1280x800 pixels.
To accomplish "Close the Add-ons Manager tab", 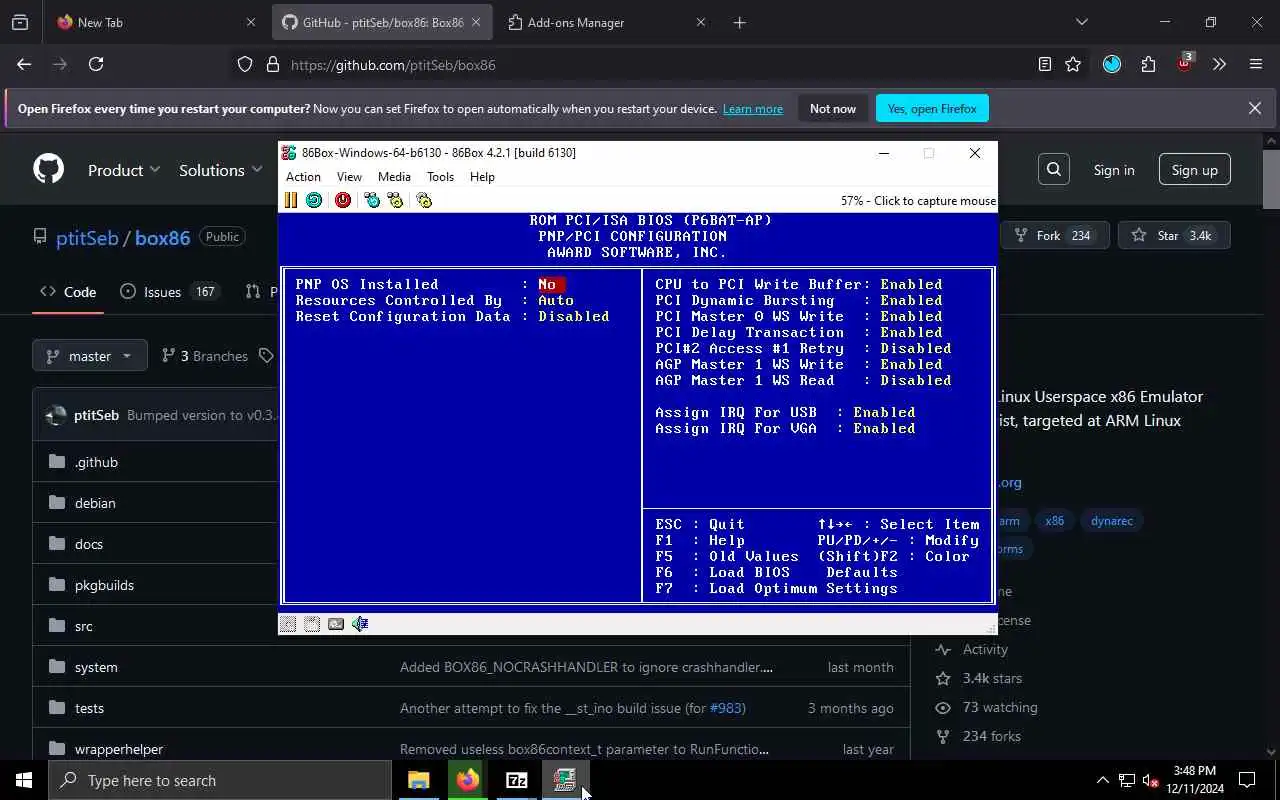I will [x=700, y=22].
